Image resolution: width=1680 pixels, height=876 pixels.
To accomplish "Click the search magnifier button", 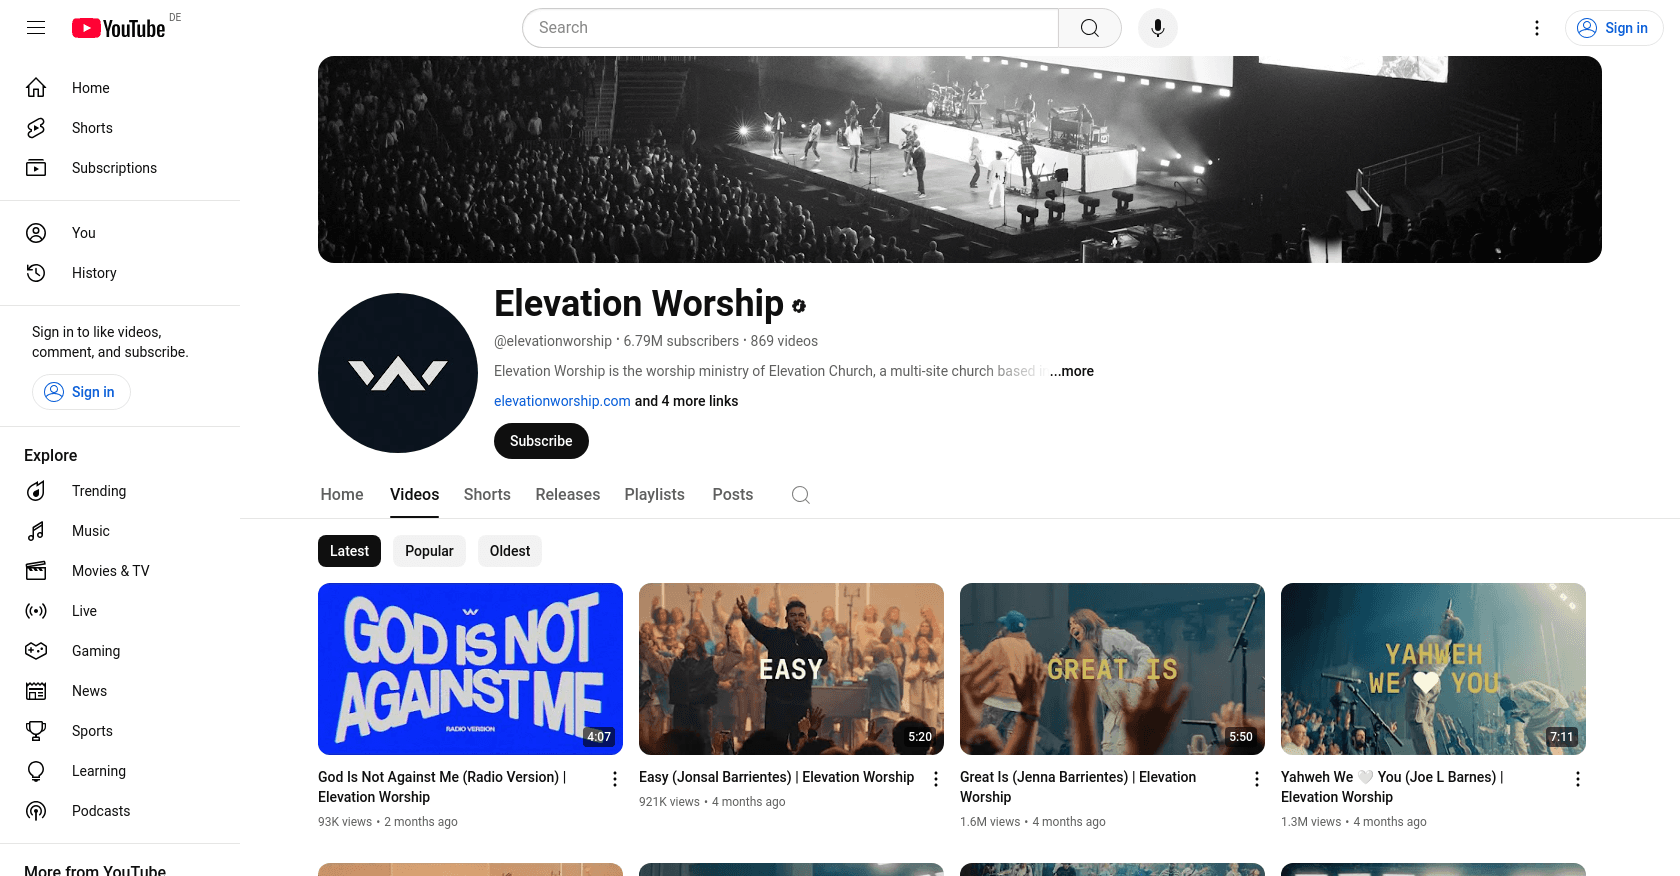I will (1090, 28).
